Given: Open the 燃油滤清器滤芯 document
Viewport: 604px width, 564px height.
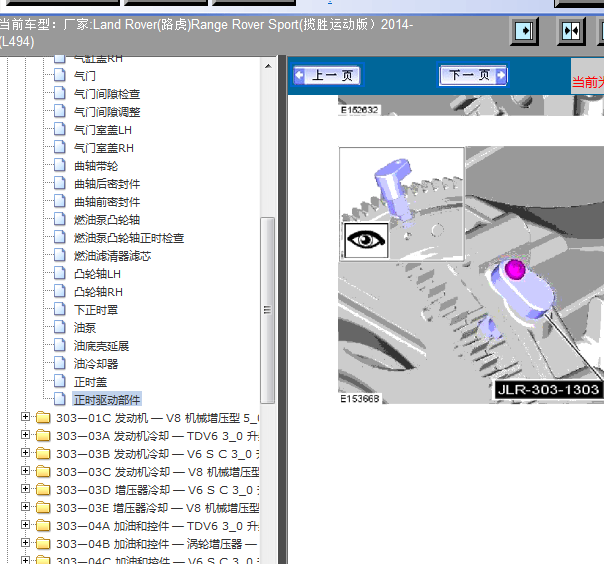Looking at the screenshot, I should (x=112, y=256).
